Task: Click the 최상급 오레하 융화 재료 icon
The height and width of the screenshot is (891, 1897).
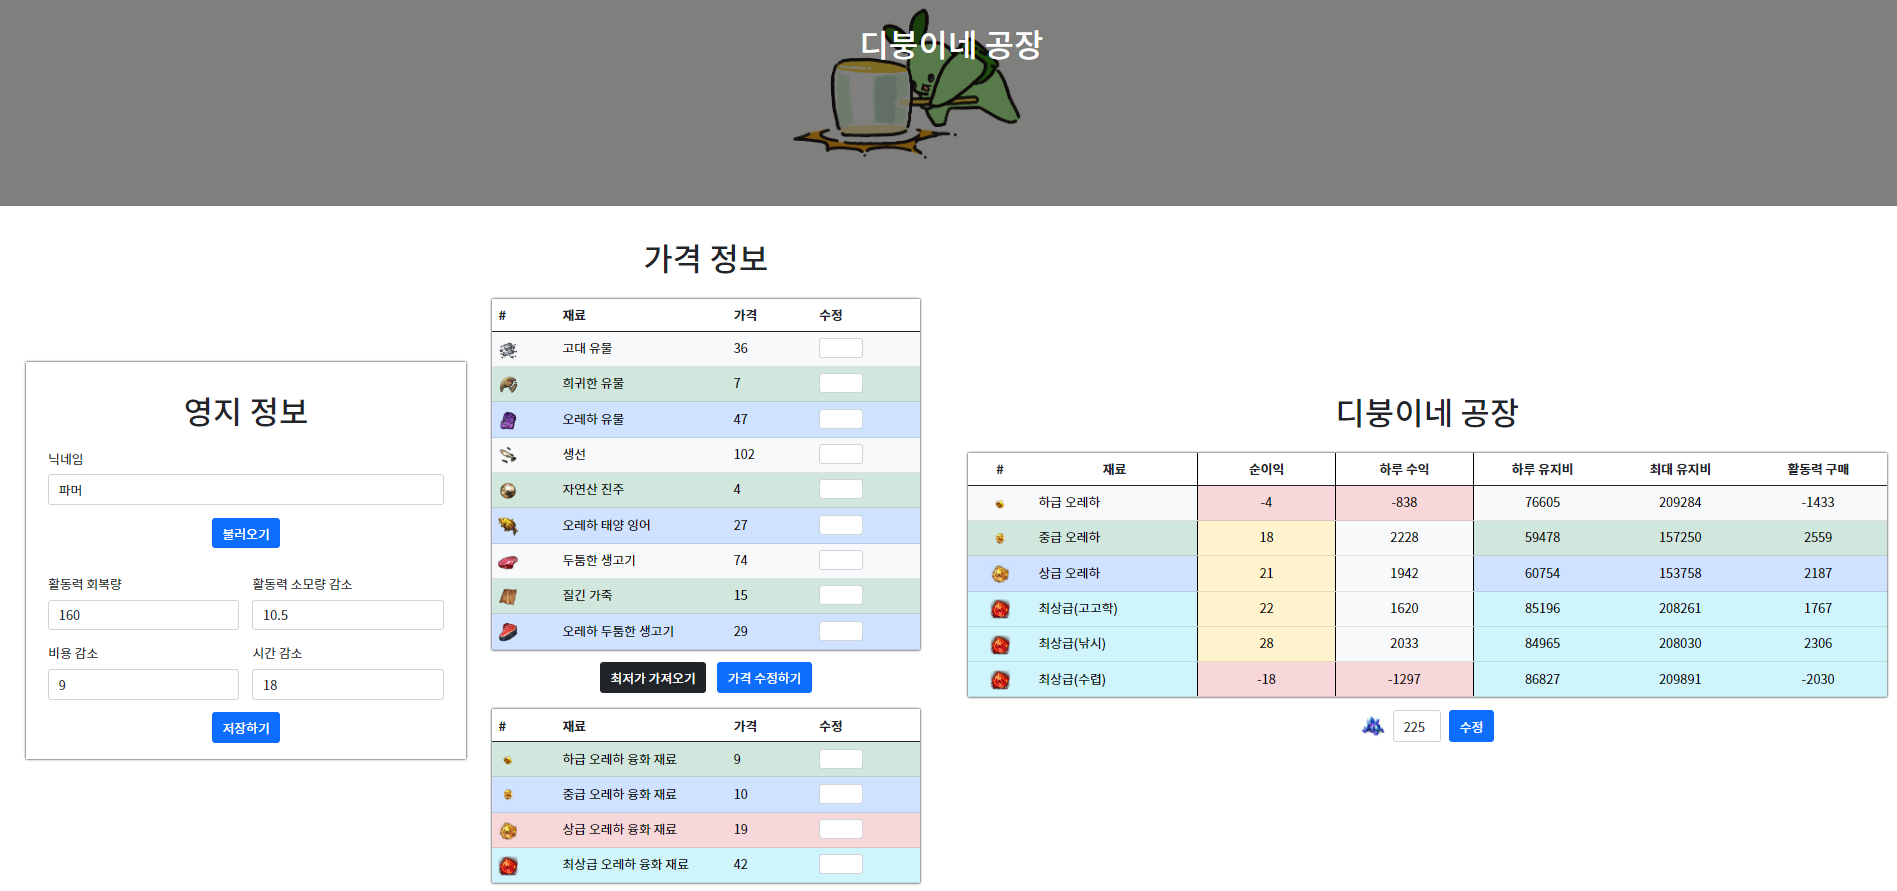Action: 508,865
